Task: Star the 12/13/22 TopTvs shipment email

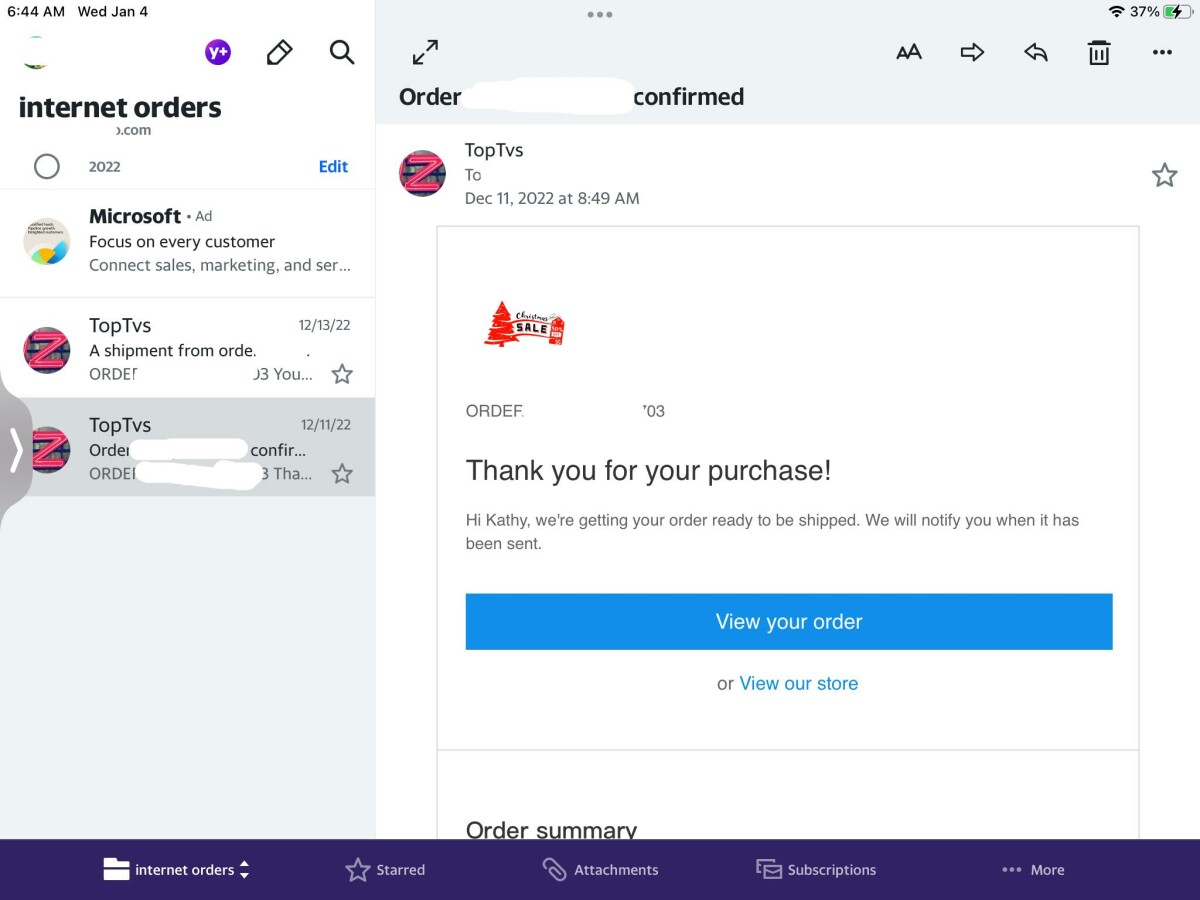Action: click(x=342, y=374)
